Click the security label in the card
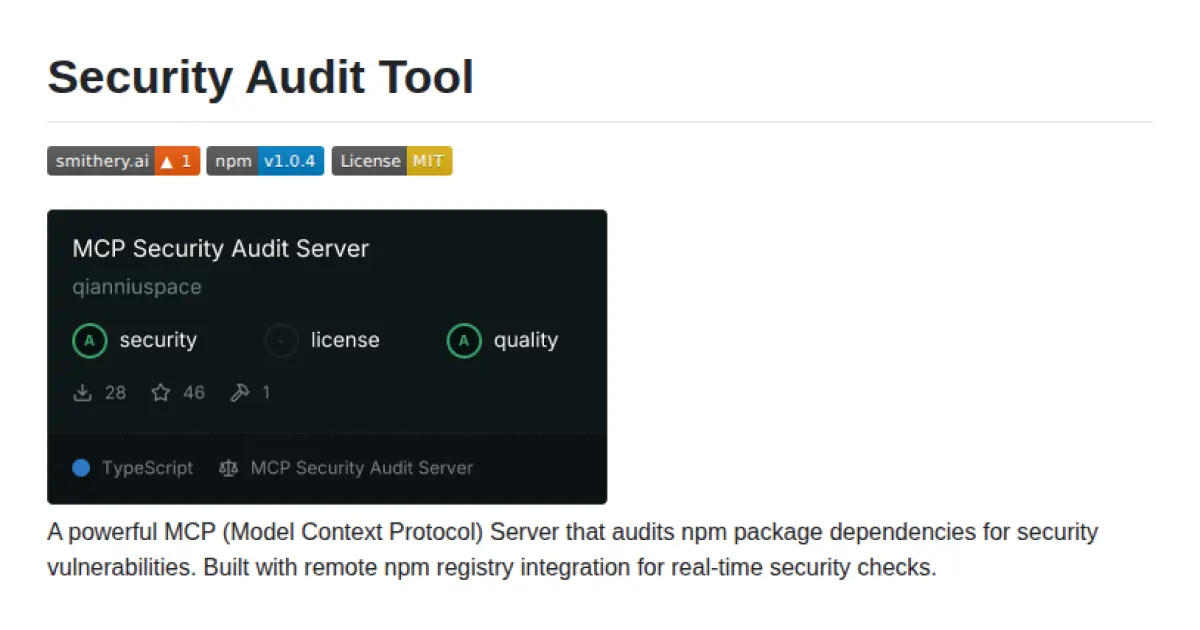 tap(158, 340)
